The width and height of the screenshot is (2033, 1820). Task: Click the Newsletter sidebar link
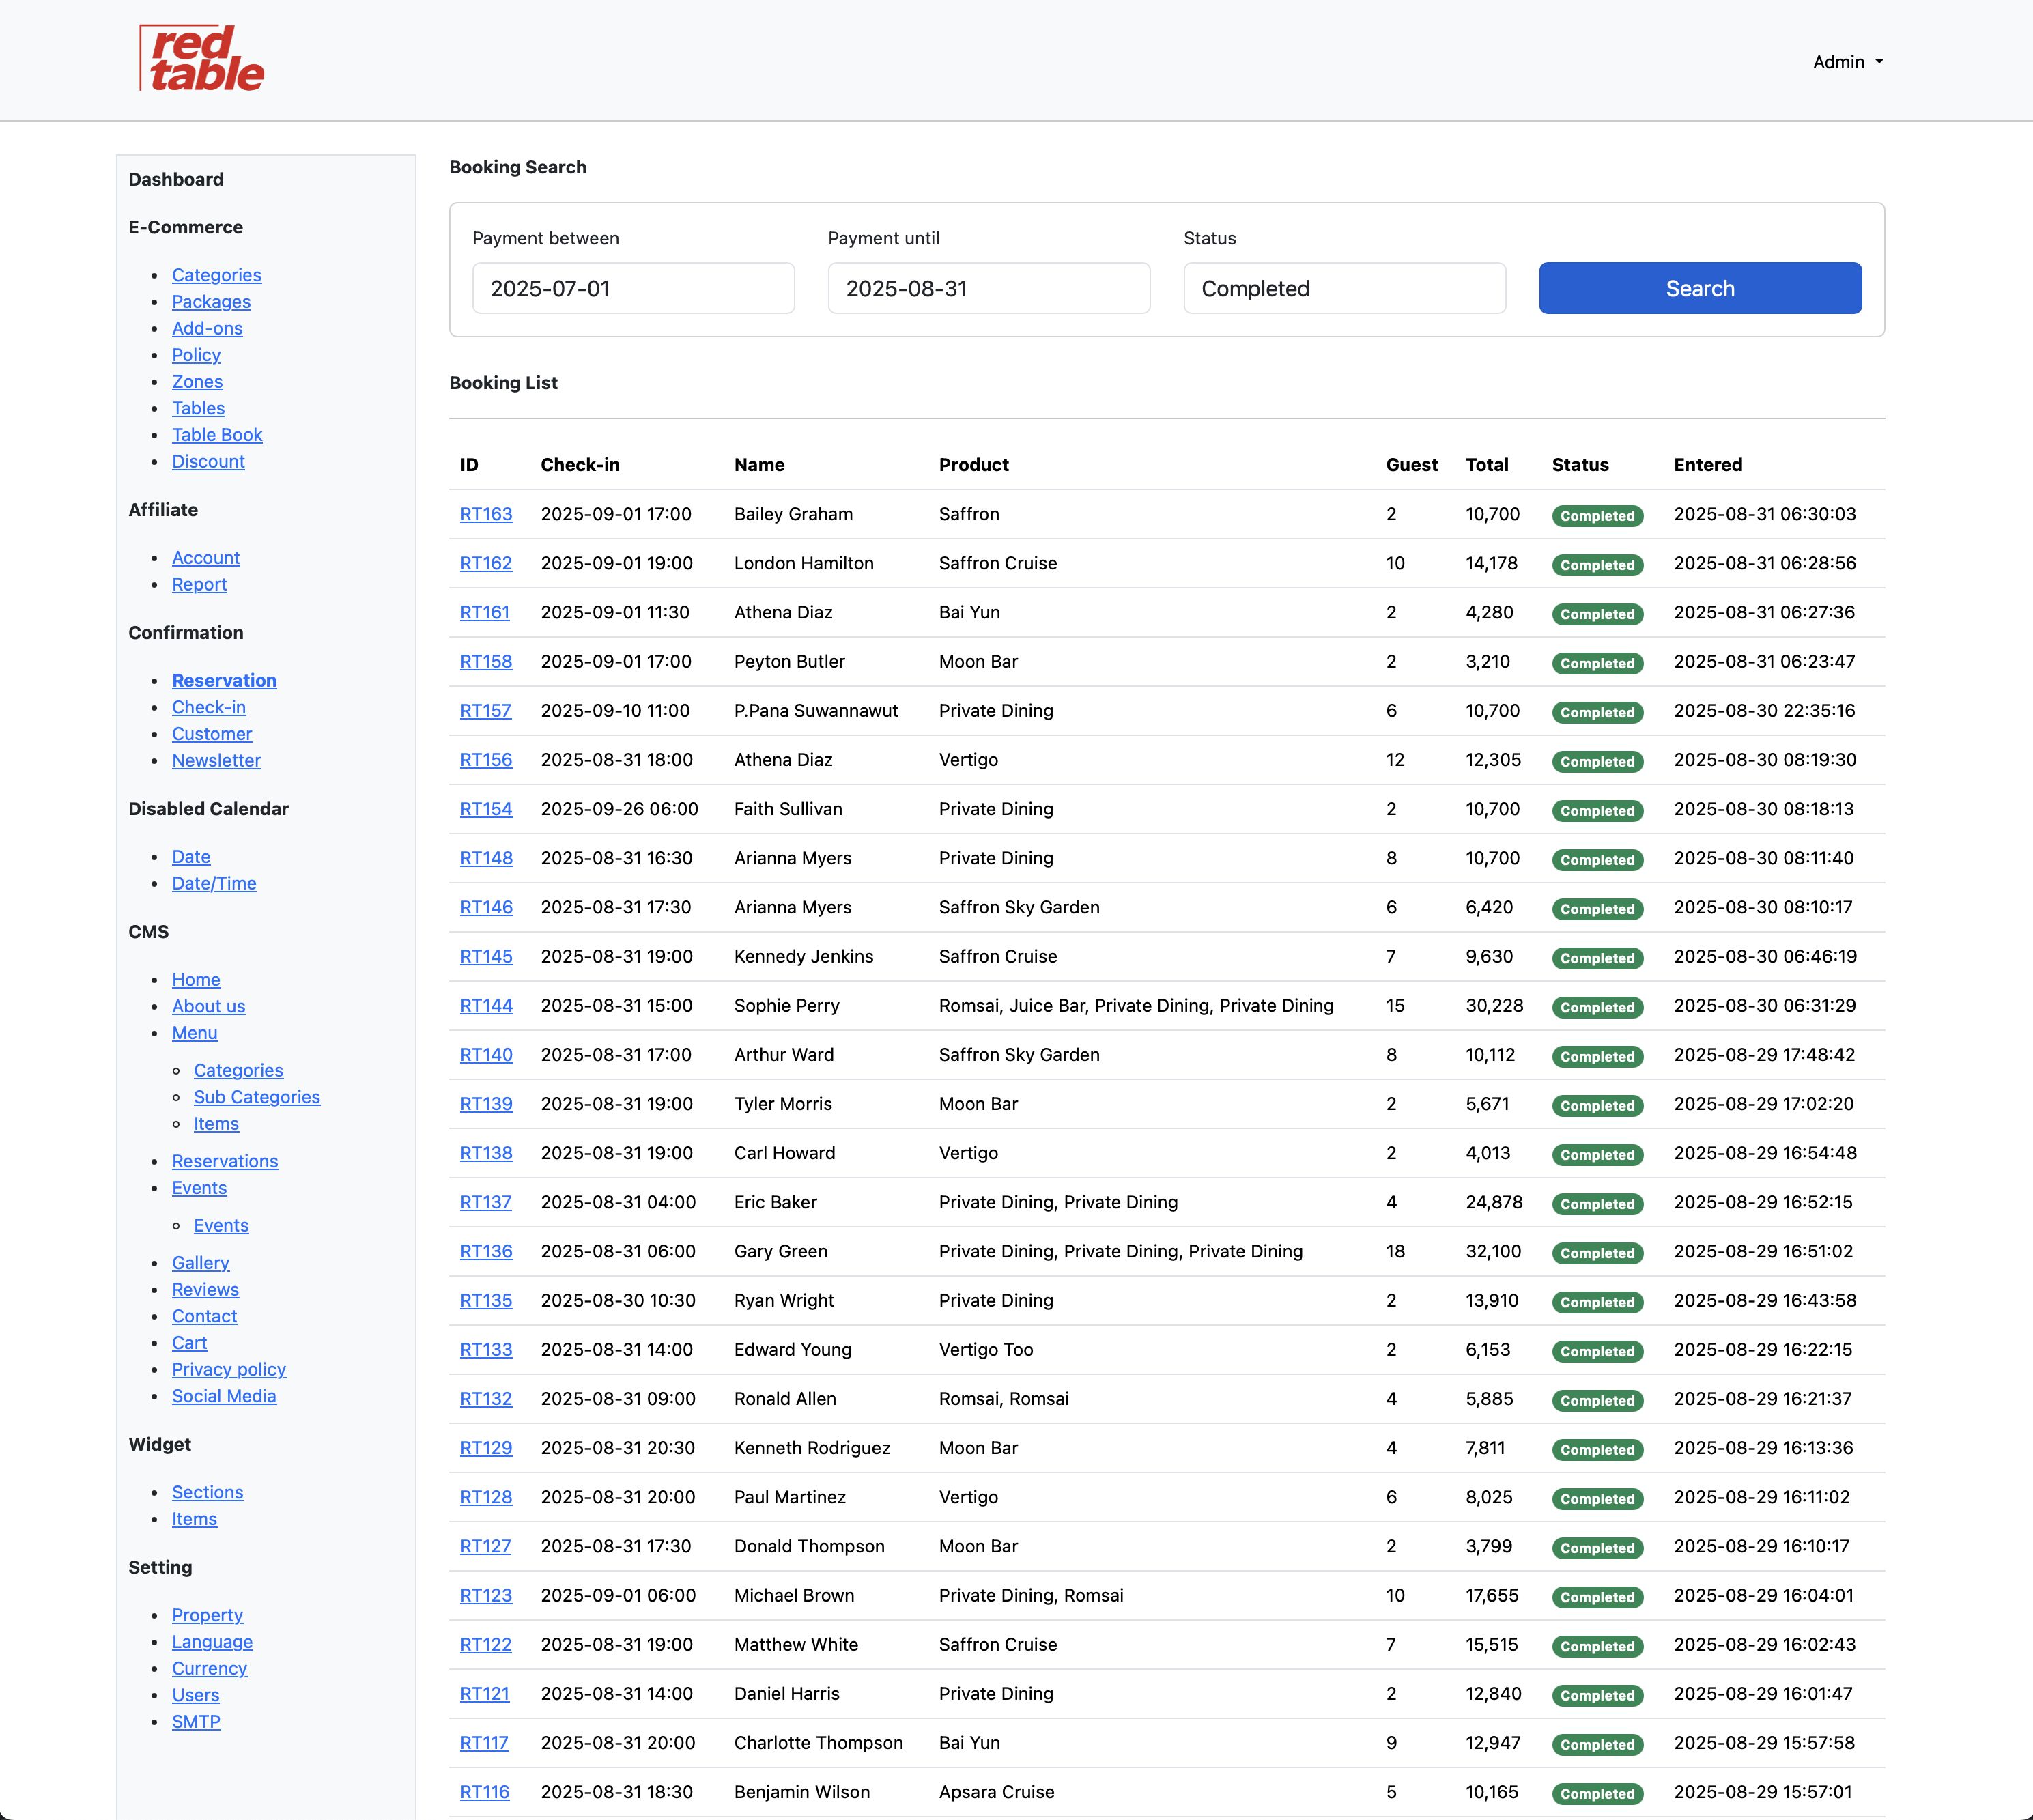(x=216, y=760)
